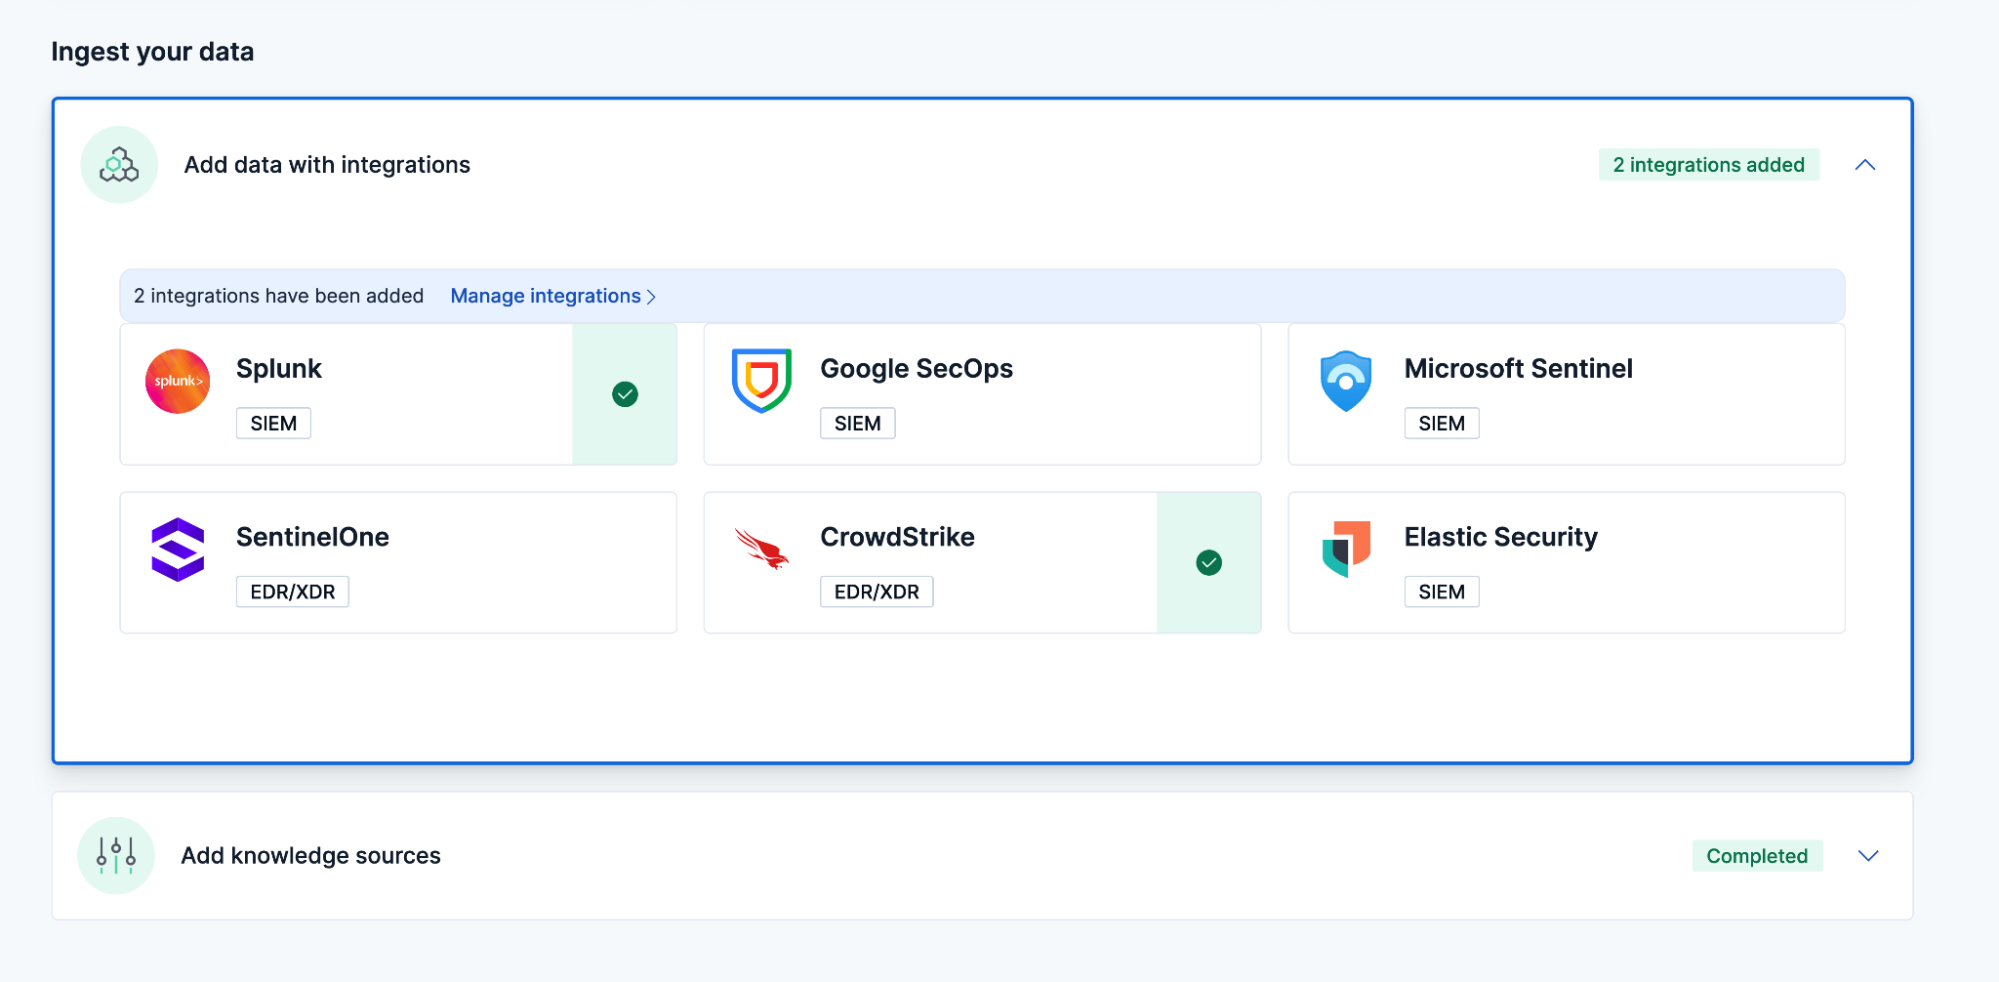Image resolution: width=1999 pixels, height=982 pixels.
Task: Select the Elastic Security card title
Action: [x=1501, y=537]
